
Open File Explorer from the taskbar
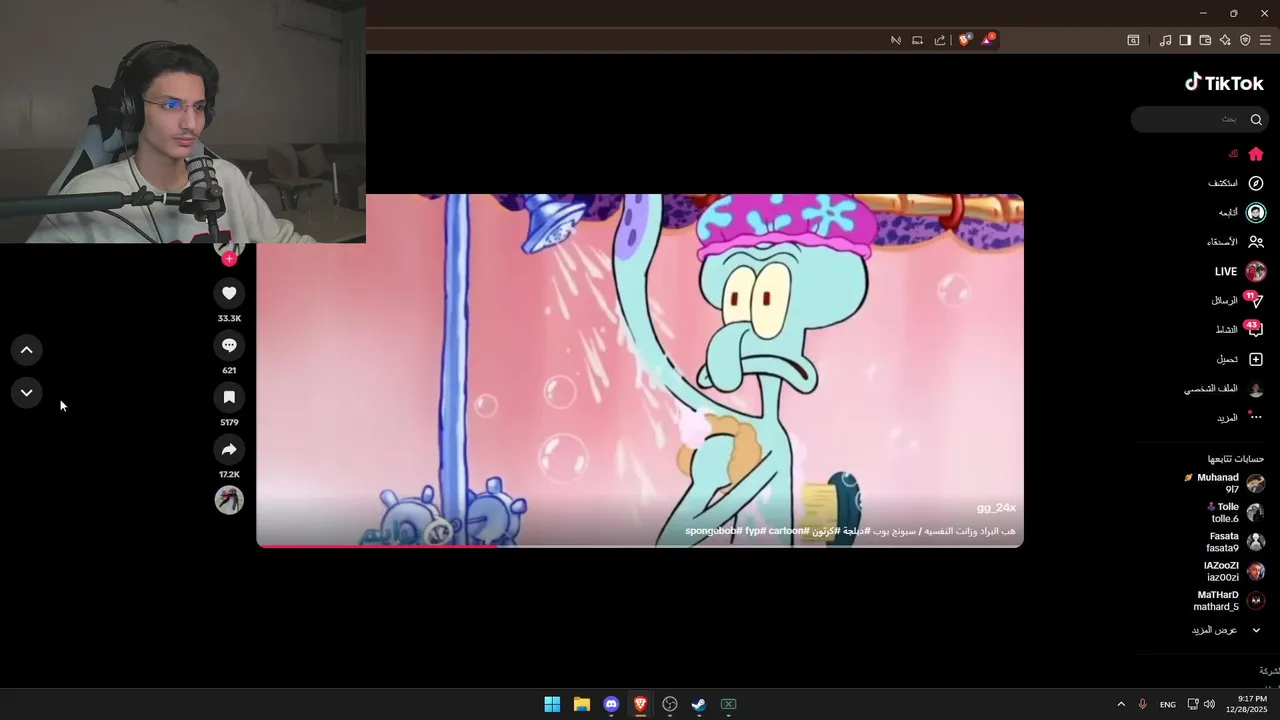point(582,704)
